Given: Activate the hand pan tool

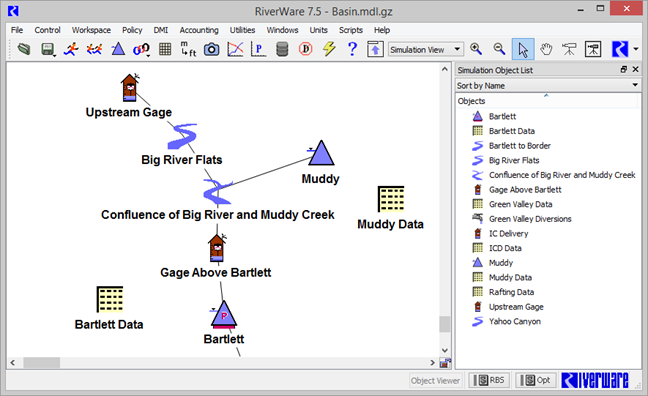Looking at the screenshot, I should tap(546, 49).
